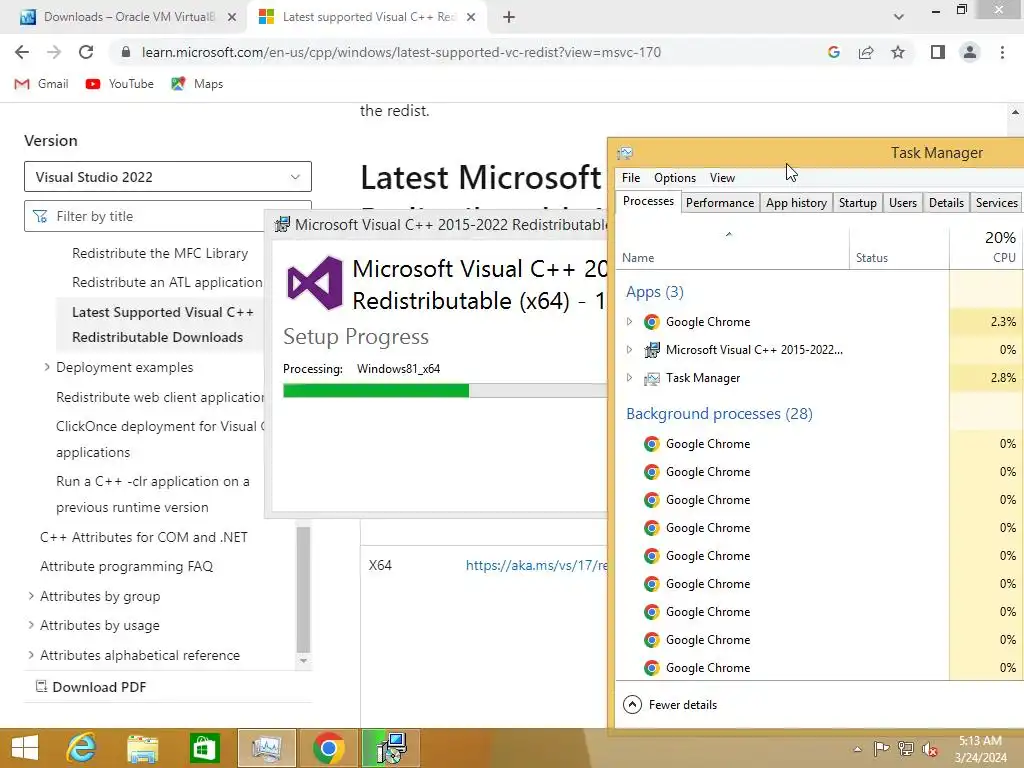Launch Internet Explorer from the taskbar
1024x768 pixels.
82,748
